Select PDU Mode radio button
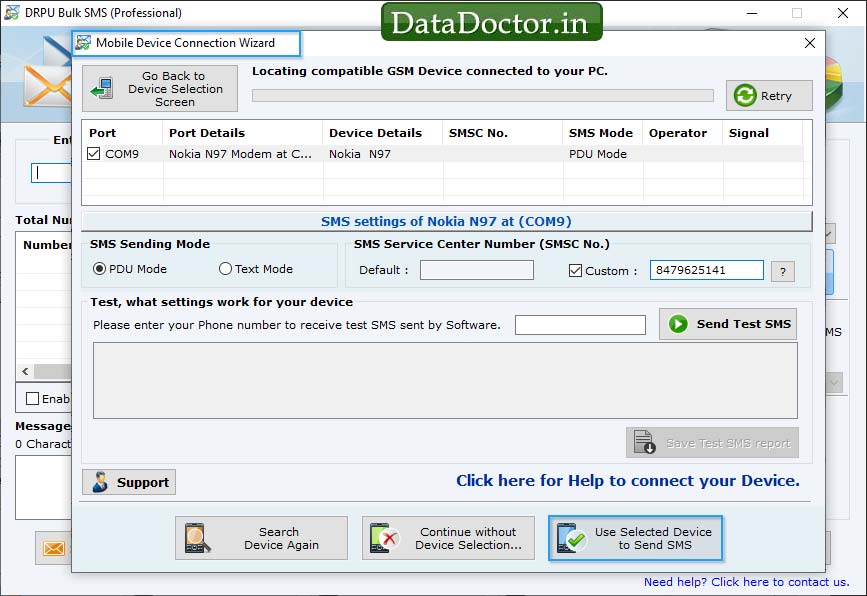The width and height of the screenshot is (867, 596). [x=99, y=269]
